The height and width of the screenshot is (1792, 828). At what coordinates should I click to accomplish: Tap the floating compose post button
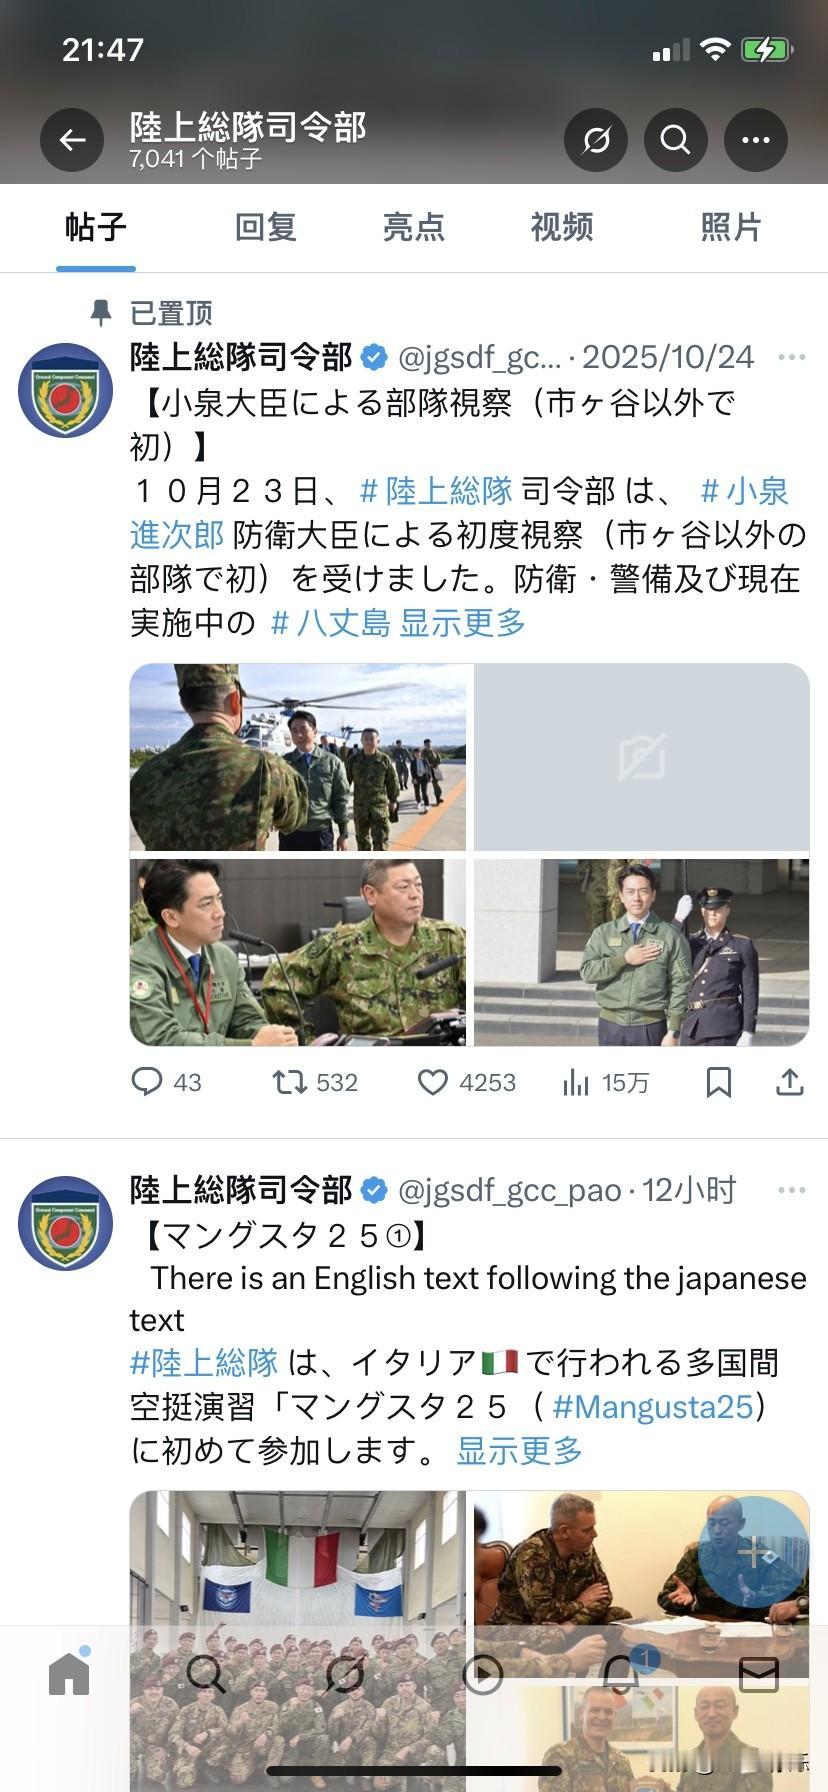753,1552
